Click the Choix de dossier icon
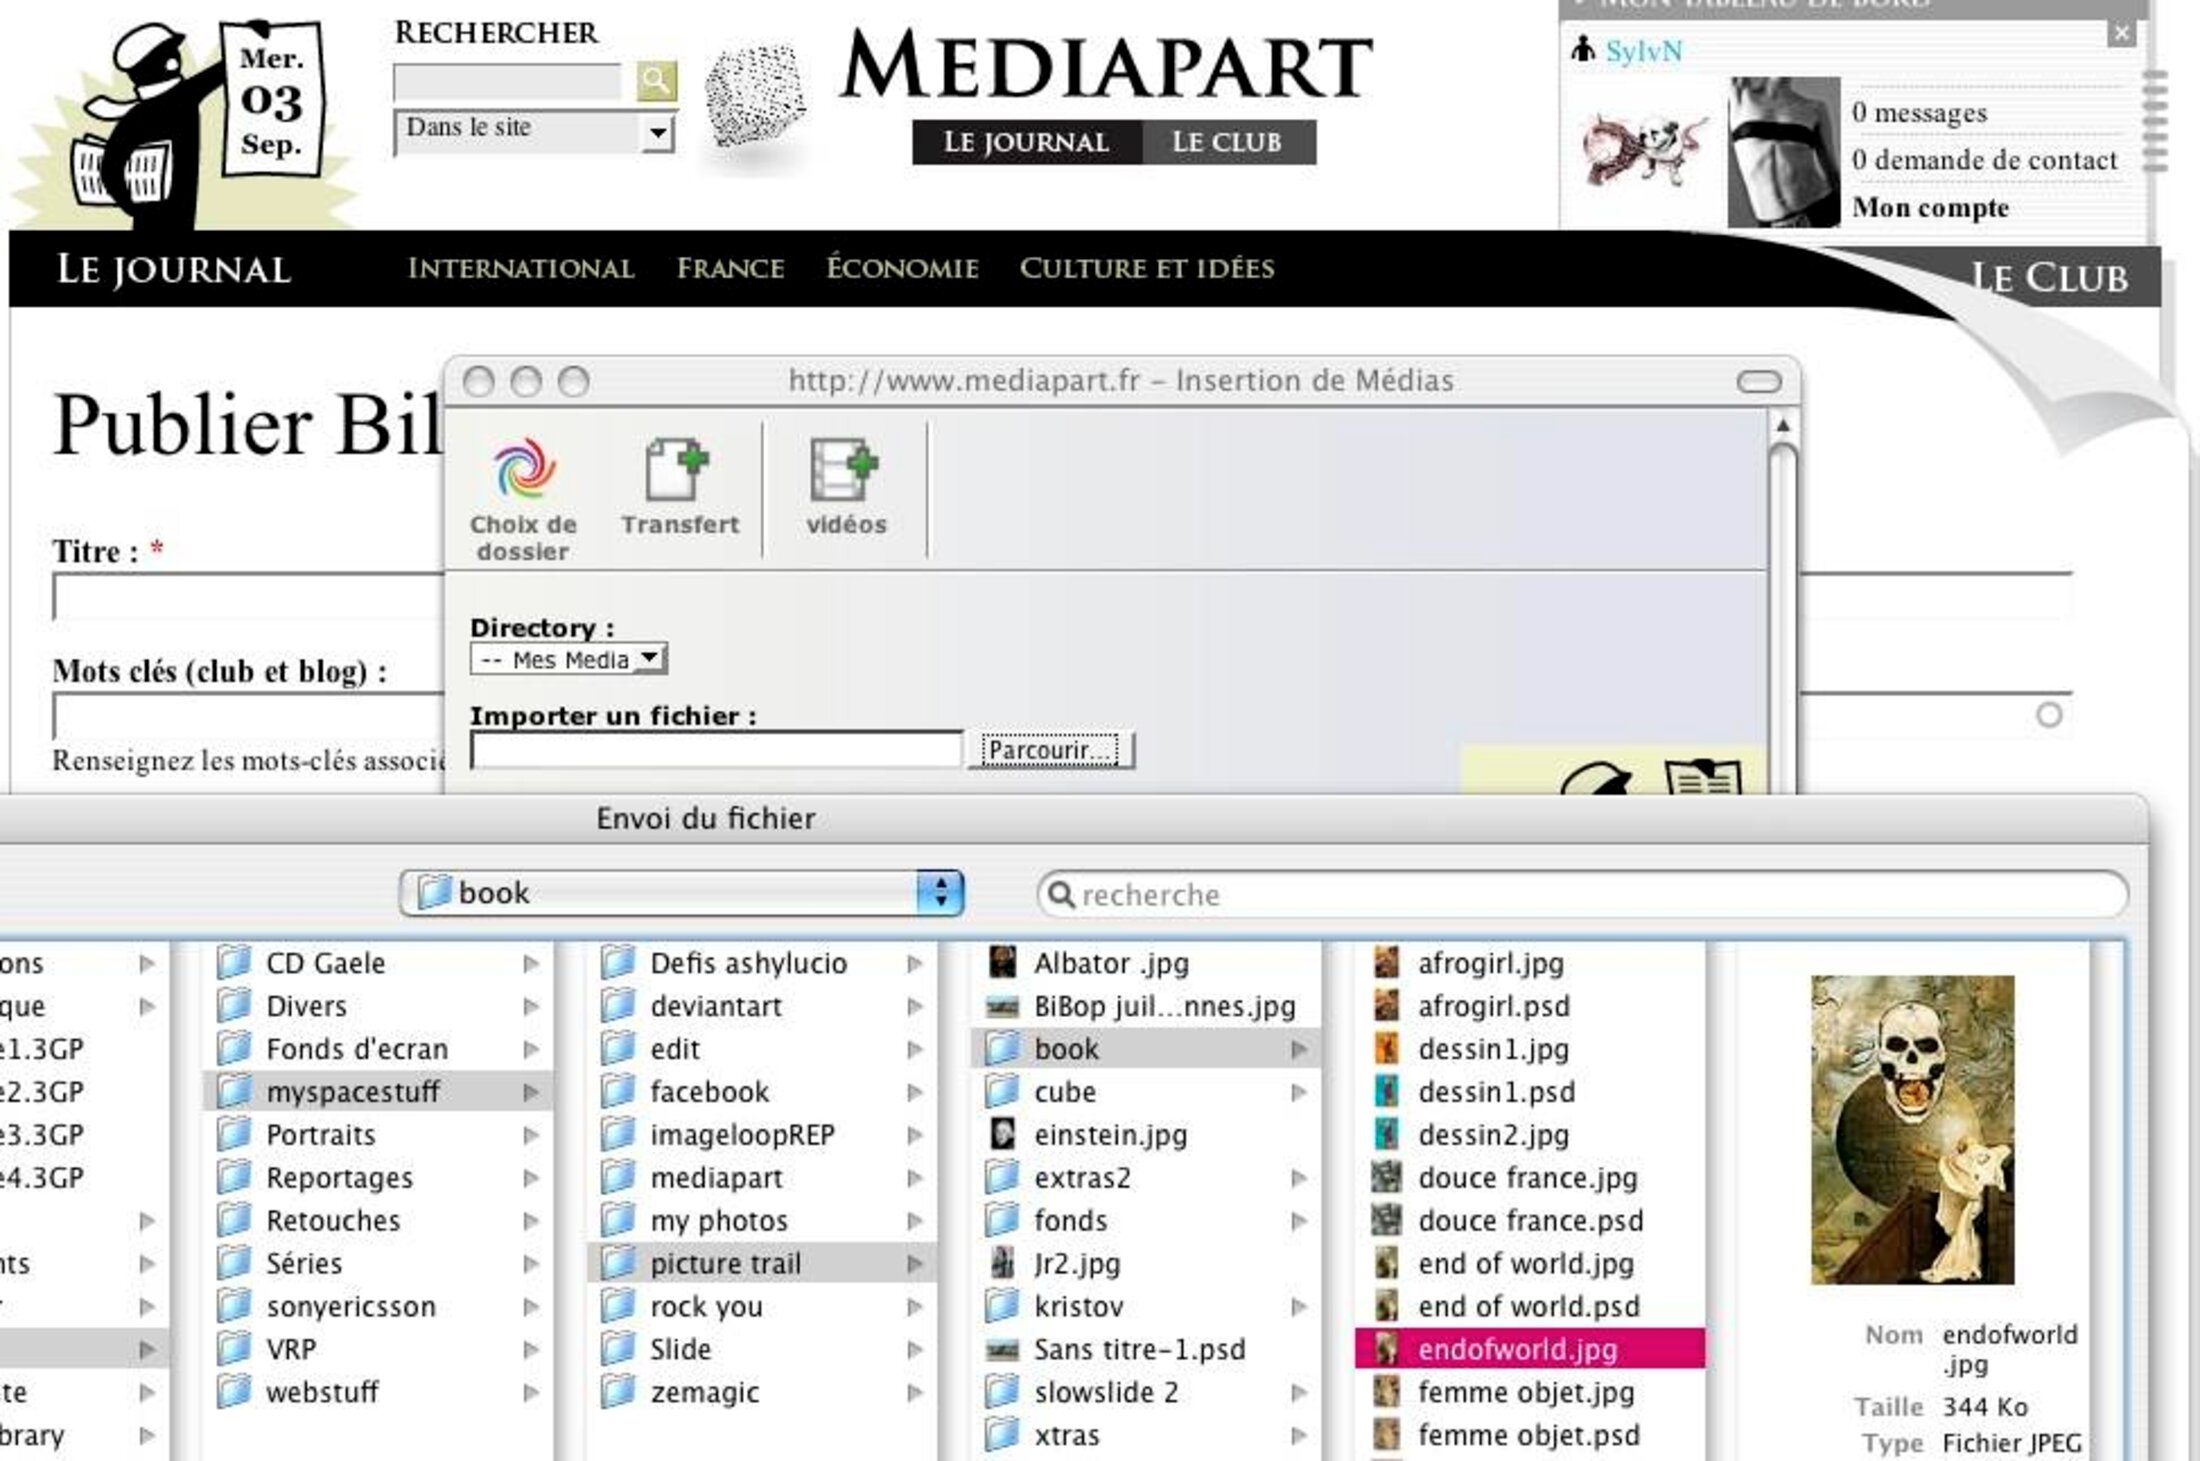This screenshot has height=1461, width=2200. tap(523, 470)
